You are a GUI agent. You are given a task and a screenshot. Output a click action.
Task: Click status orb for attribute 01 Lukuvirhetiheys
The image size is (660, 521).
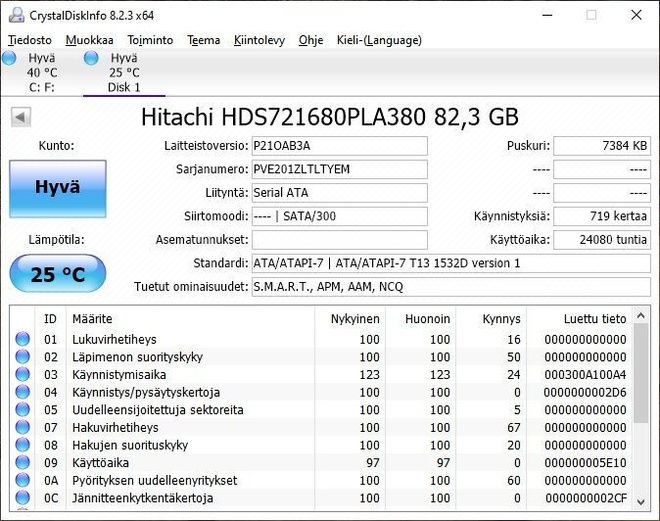pos(23,339)
